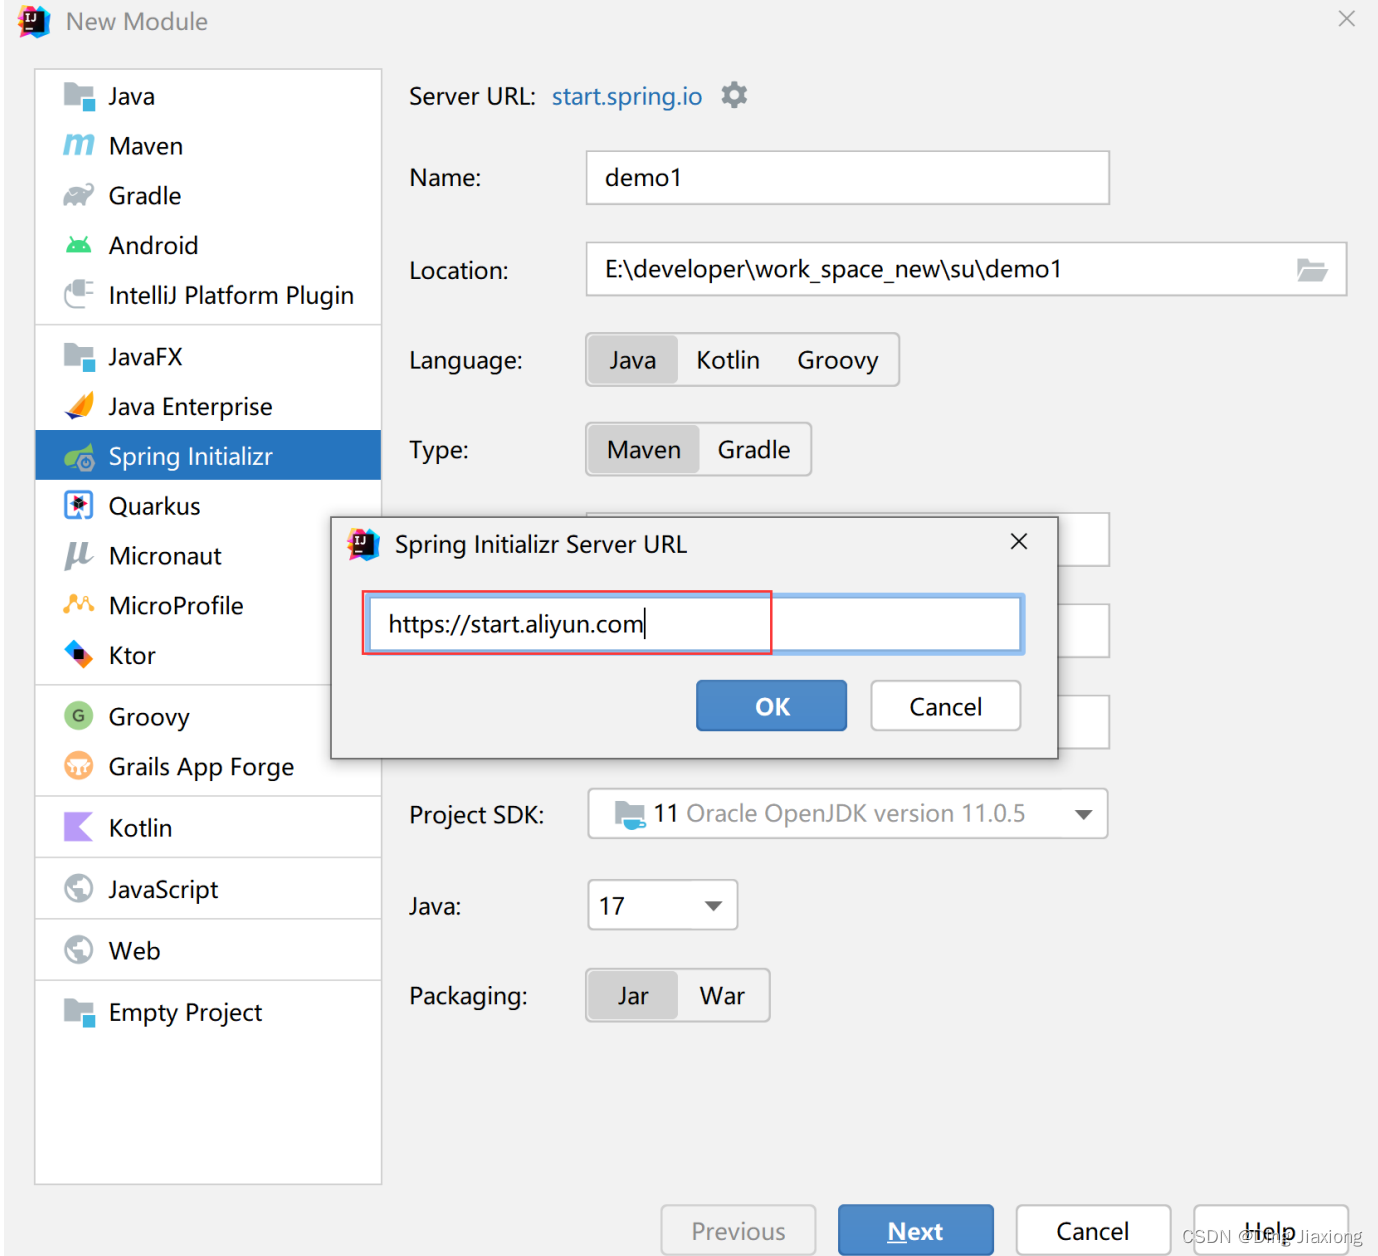This screenshot has height=1256, width=1378.
Task: Select Groovy as the language
Action: 838,360
